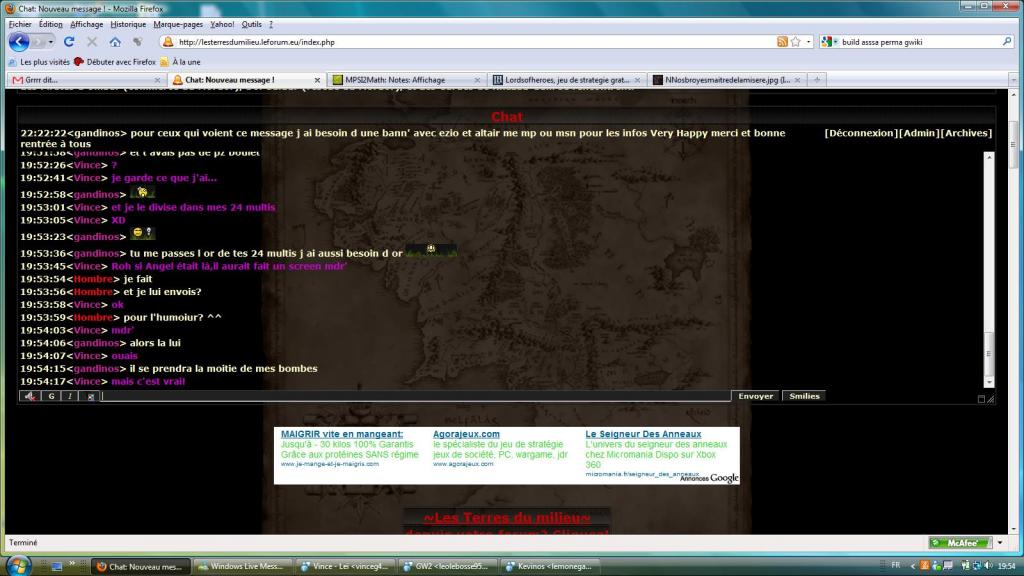The width and height of the screenshot is (1024, 576).
Task: Open the Affichage menu
Action: point(86,24)
